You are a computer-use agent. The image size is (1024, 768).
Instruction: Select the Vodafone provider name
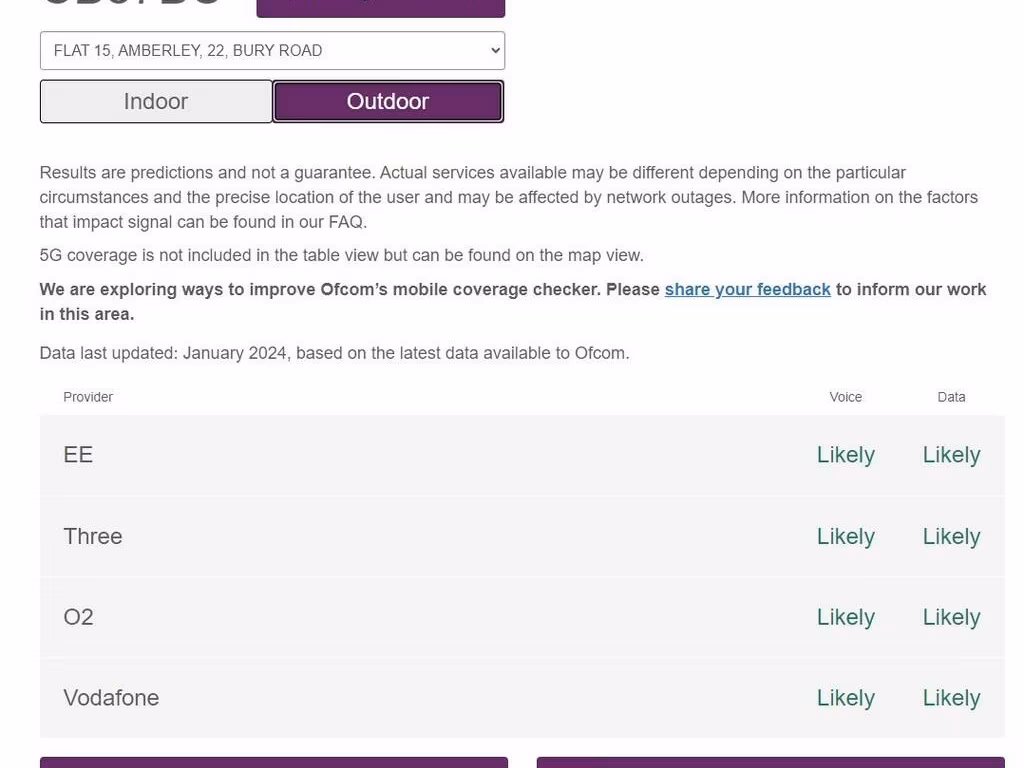coord(111,698)
